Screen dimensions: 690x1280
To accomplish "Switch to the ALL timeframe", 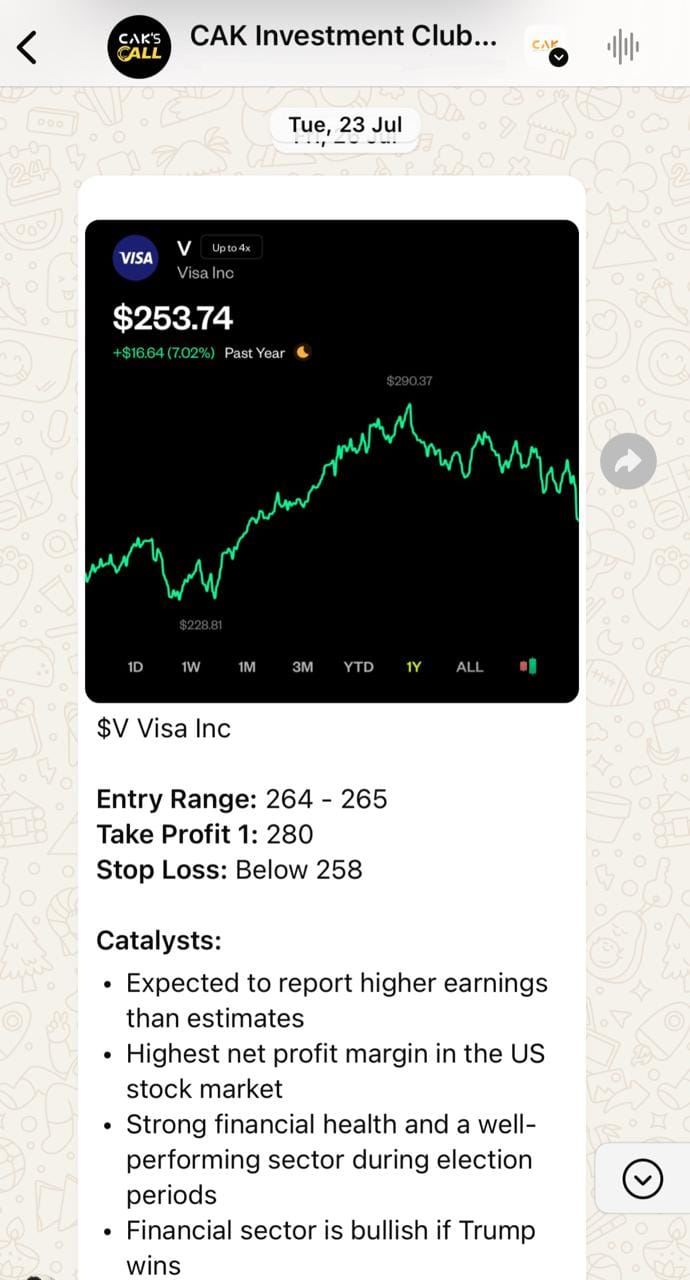I will 469,667.
